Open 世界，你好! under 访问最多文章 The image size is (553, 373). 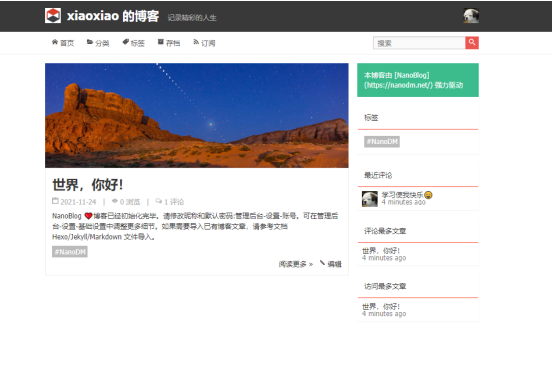(x=381, y=306)
